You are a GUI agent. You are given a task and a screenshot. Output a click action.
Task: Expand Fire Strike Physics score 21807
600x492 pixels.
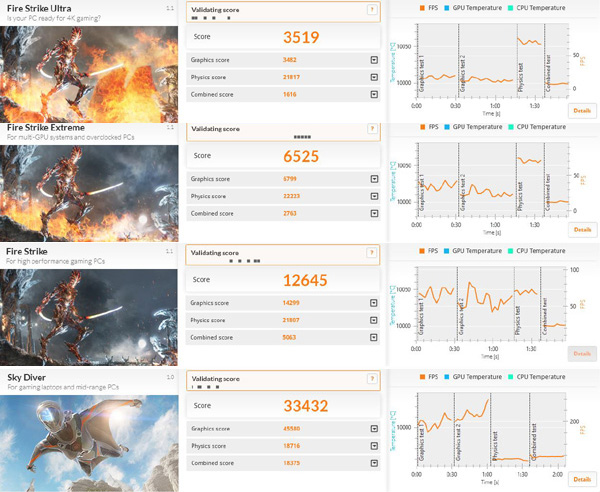[374, 320]
